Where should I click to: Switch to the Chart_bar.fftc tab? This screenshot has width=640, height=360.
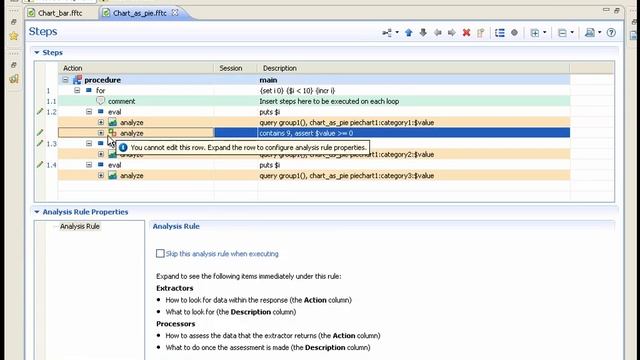pyautogui.click(x=60, y=13)
